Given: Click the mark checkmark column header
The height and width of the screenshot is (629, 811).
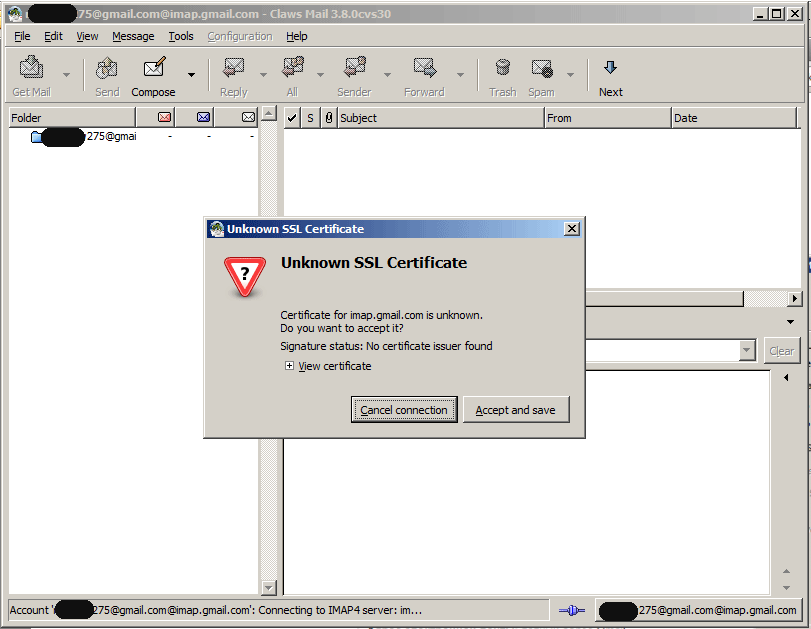Looking at the screenshot, I should point(292,118).
